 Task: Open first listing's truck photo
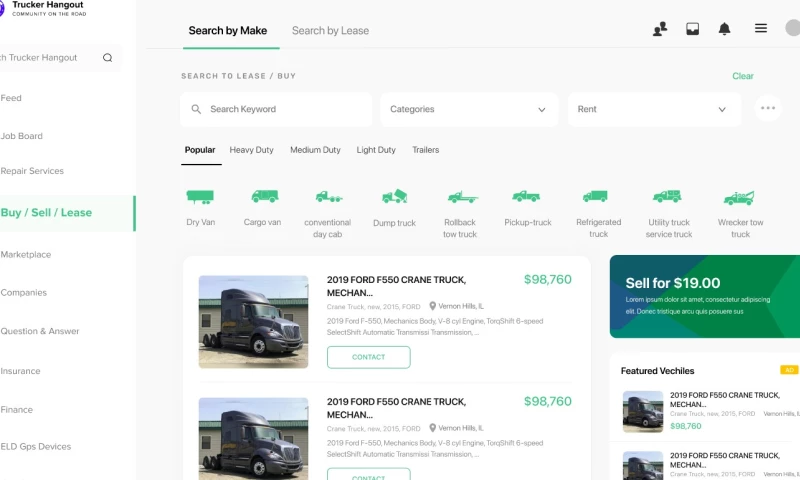[x=254, y=322]
